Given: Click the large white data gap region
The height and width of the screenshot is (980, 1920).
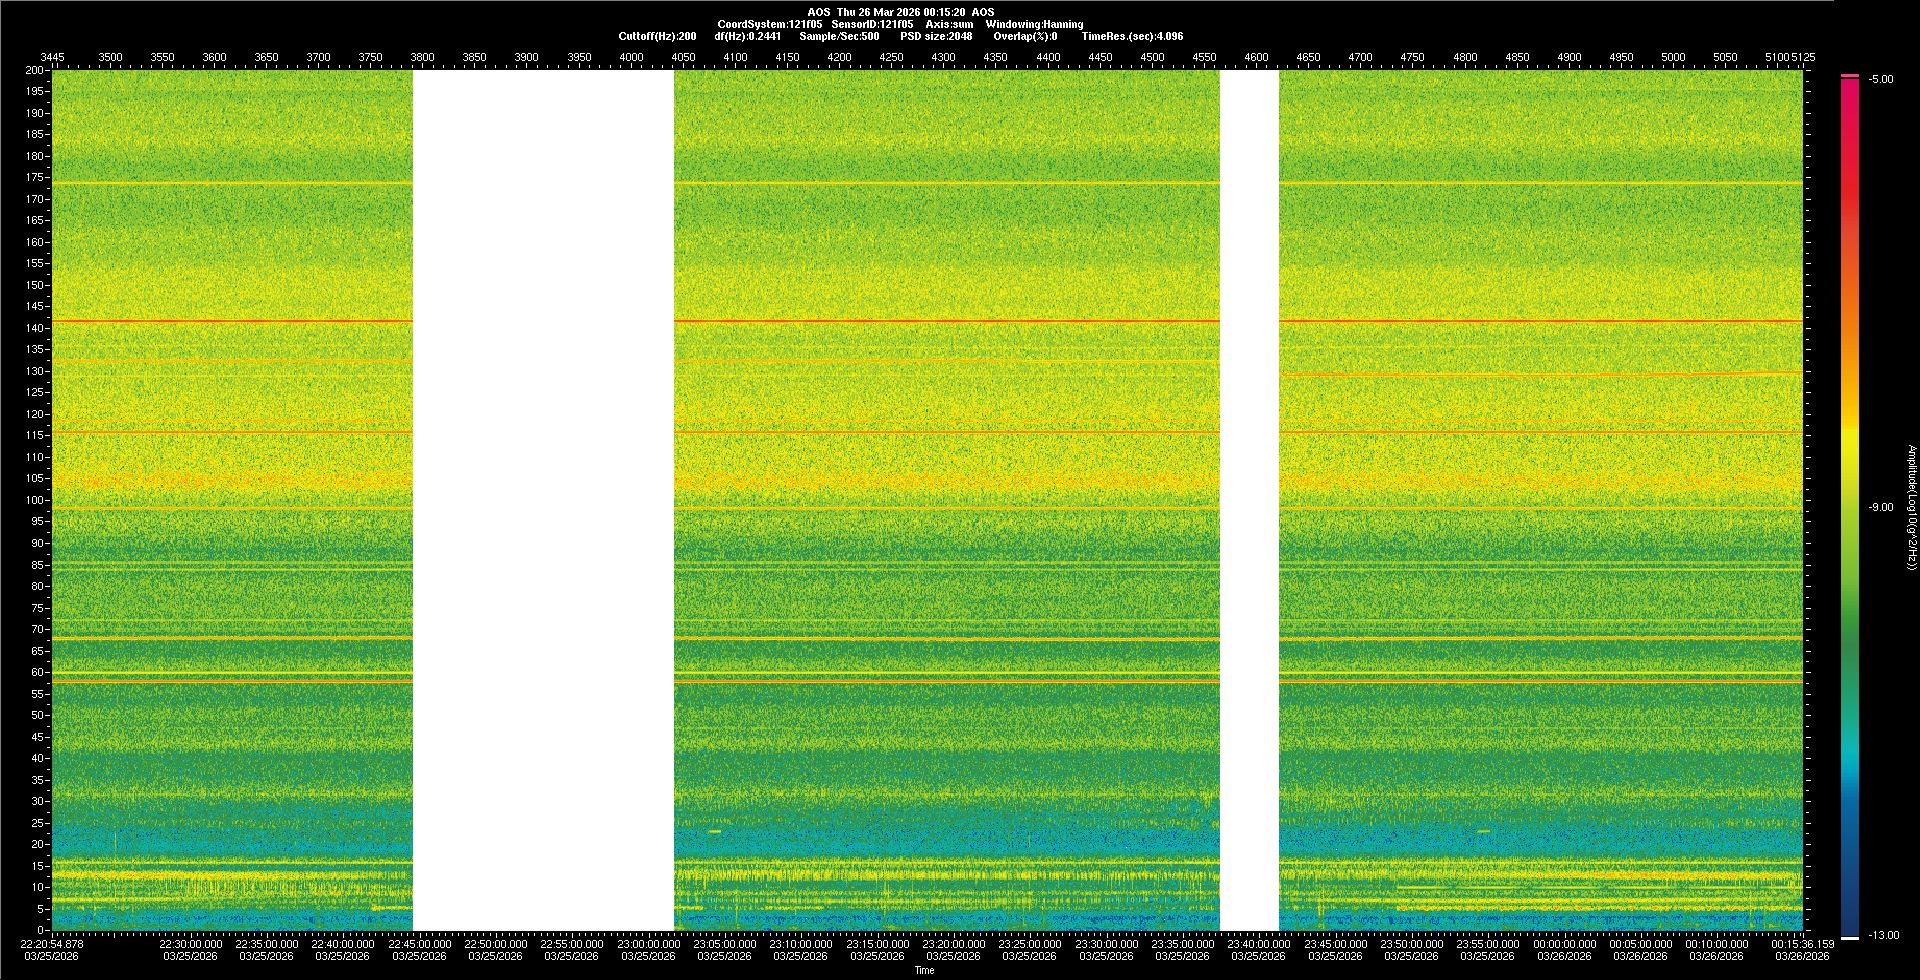Looking at the screenshot, I should [543, 500].
